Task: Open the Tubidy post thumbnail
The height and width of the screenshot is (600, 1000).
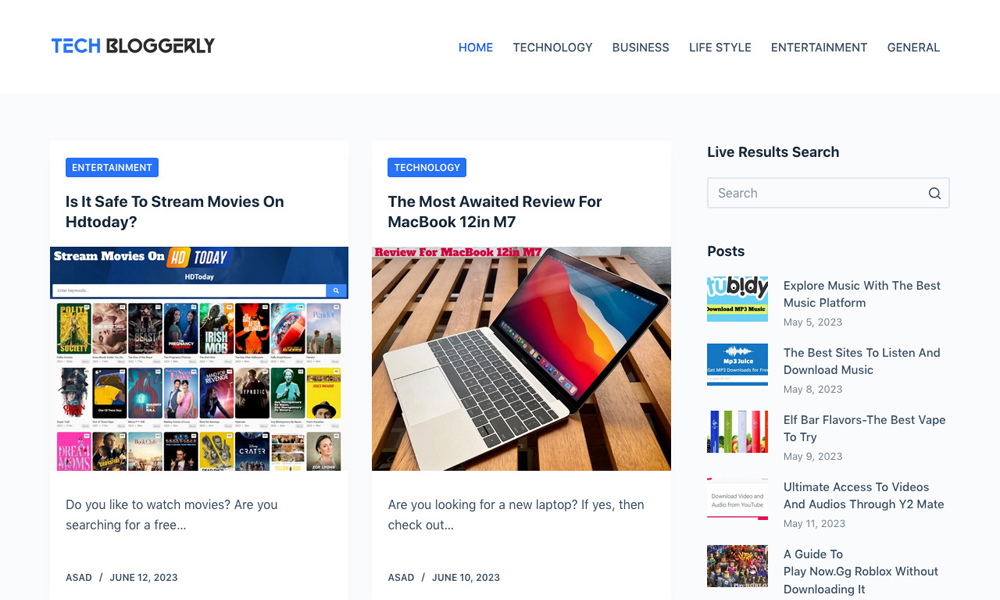Action: (x=737, y=299)
